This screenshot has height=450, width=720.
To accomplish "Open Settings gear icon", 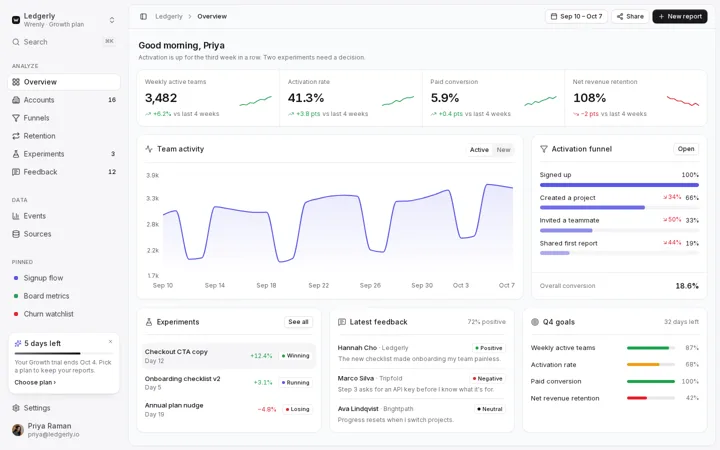I will pos(16,408).
